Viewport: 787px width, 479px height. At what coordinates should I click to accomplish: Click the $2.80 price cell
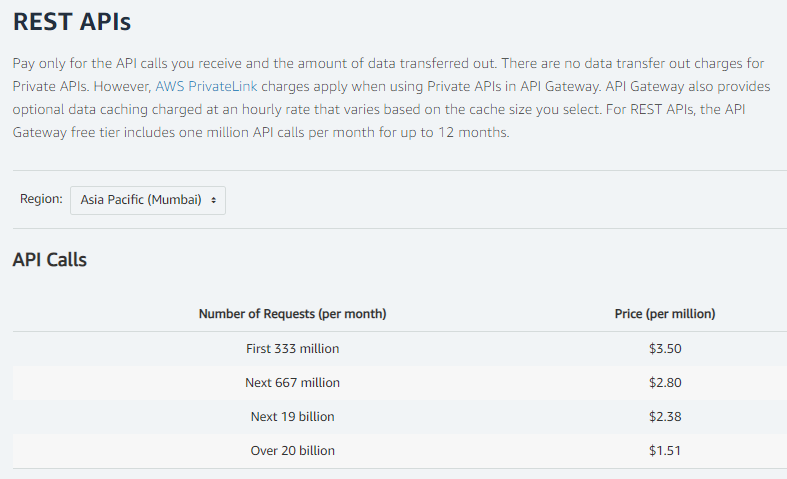click(x=664, y=383)
